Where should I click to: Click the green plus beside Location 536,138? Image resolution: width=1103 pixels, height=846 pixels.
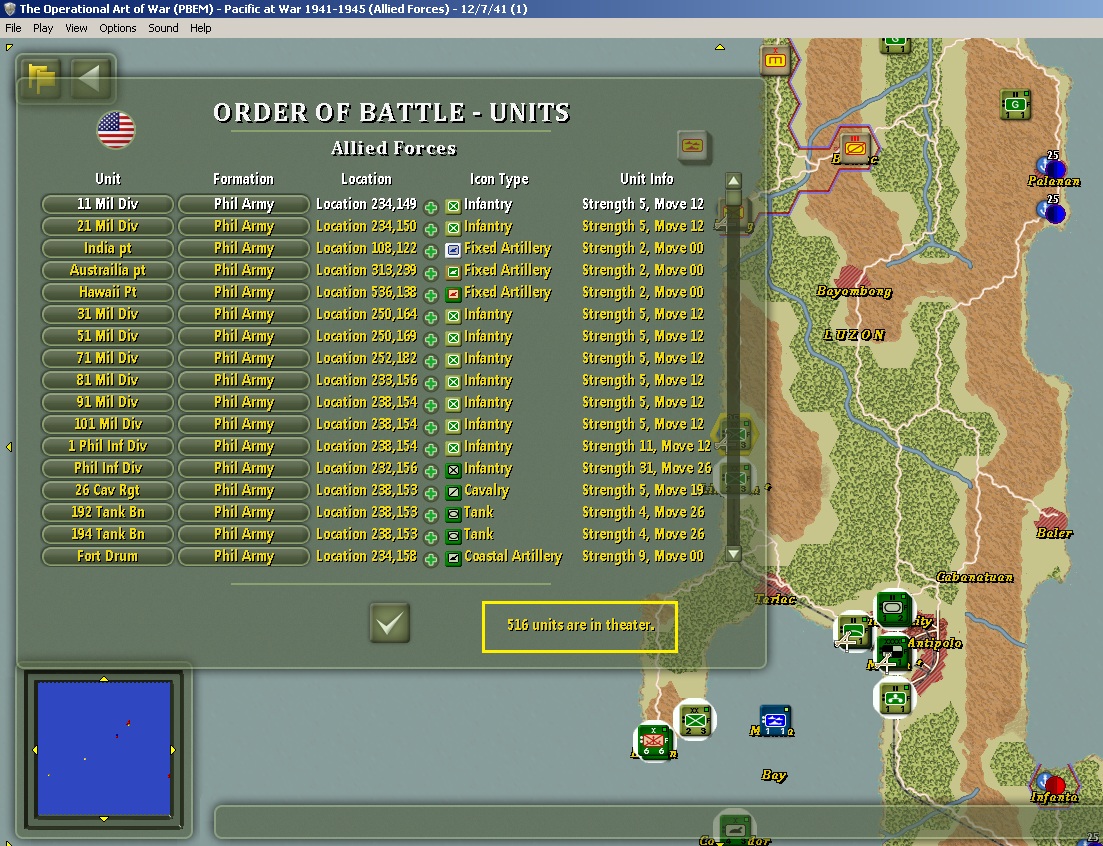[x=431, y=295]
